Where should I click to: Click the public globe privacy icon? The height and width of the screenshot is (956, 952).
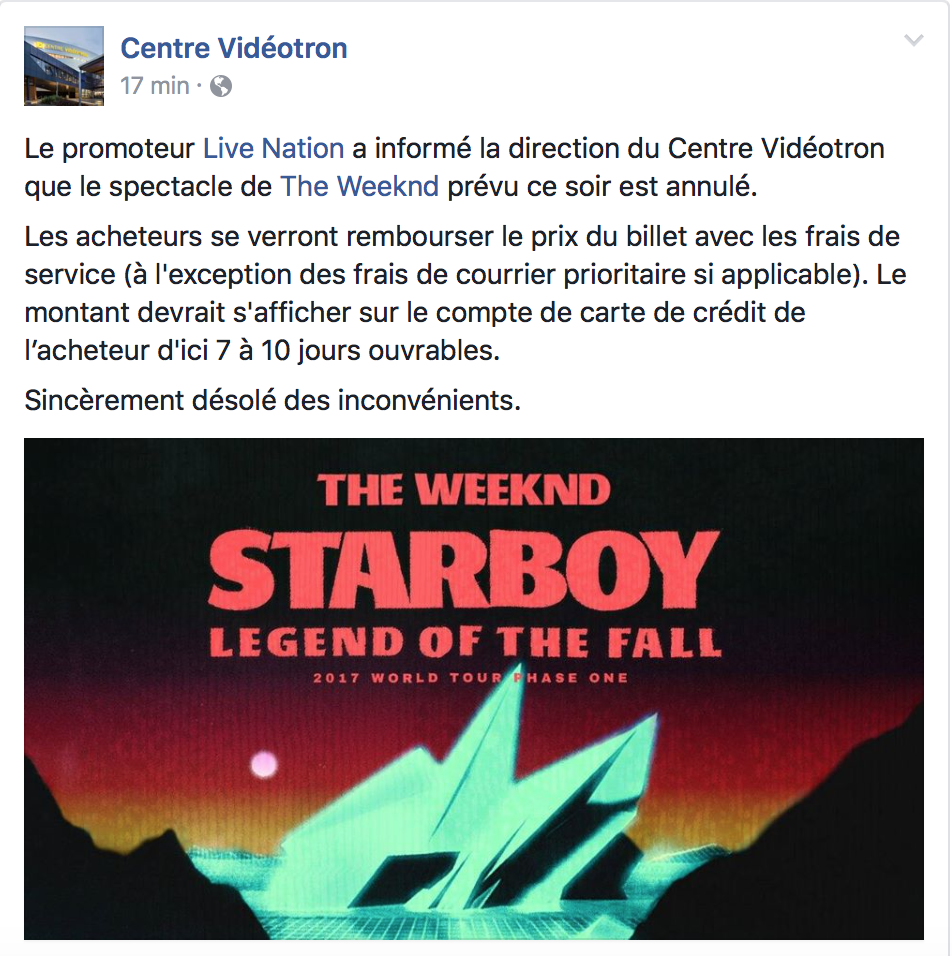[221, 86]
